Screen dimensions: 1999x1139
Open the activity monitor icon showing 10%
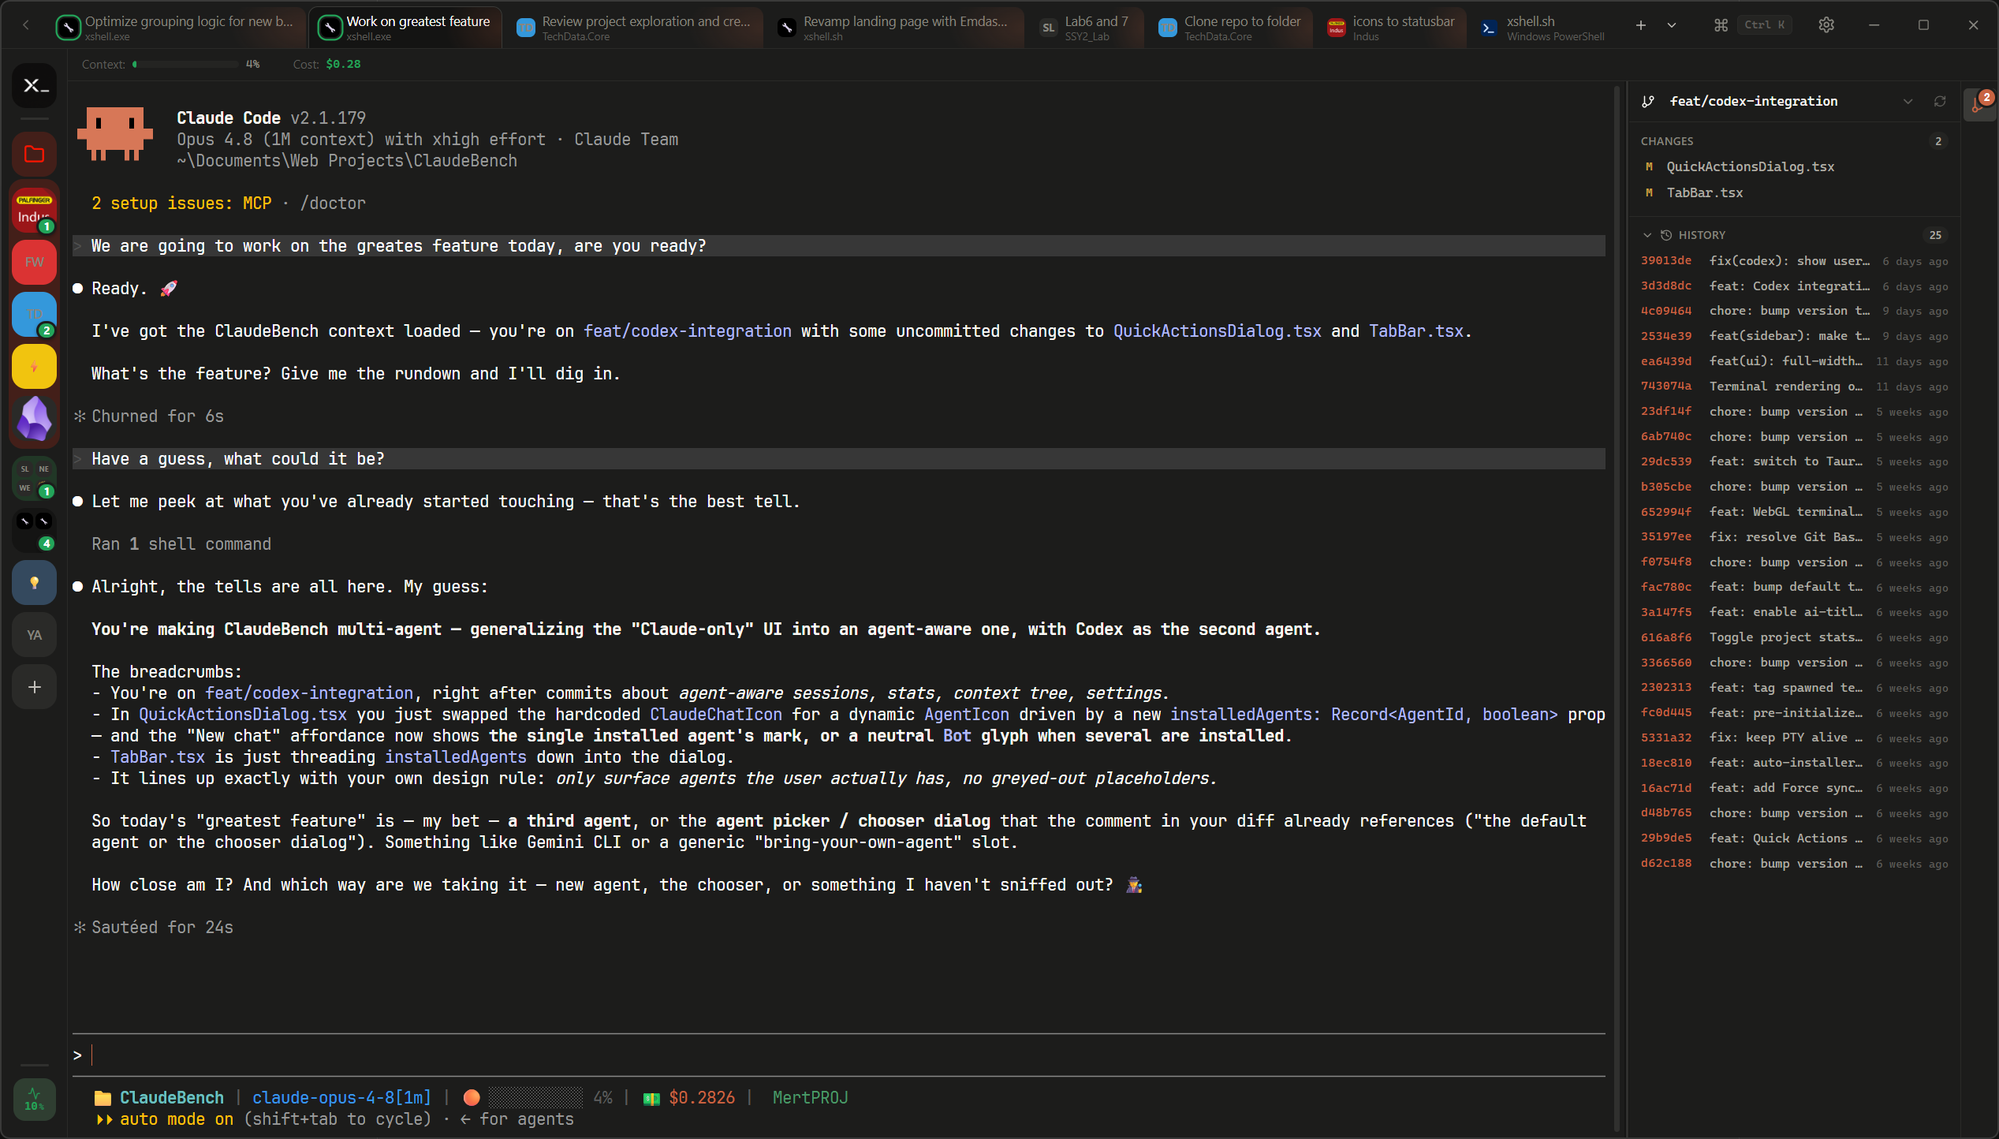tap(34, 1099)
